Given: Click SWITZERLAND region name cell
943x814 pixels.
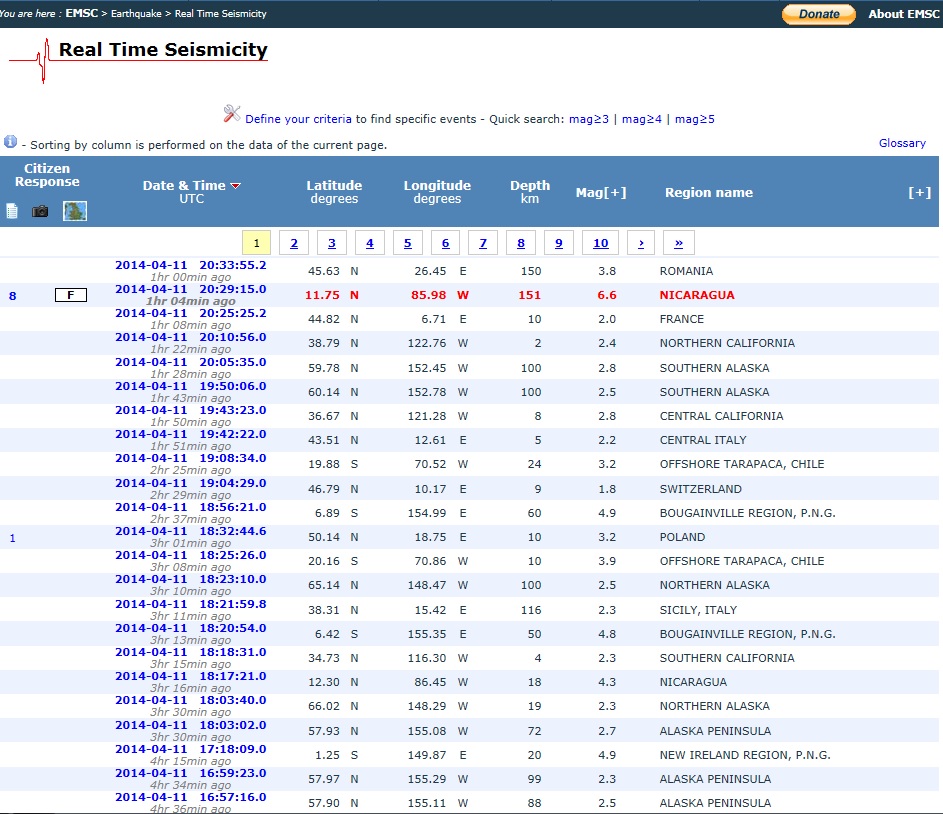Looking at the screenshot, I should tap(701, 489).
